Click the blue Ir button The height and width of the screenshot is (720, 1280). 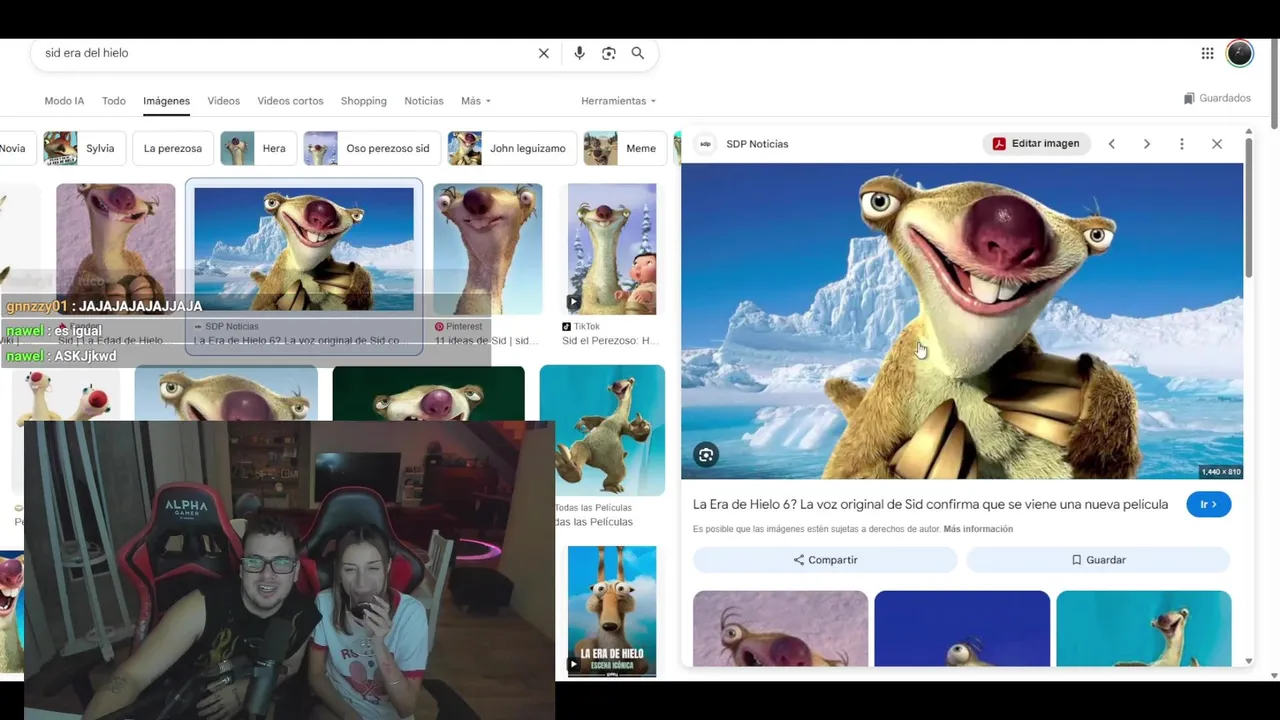(x=1209, y=504)
